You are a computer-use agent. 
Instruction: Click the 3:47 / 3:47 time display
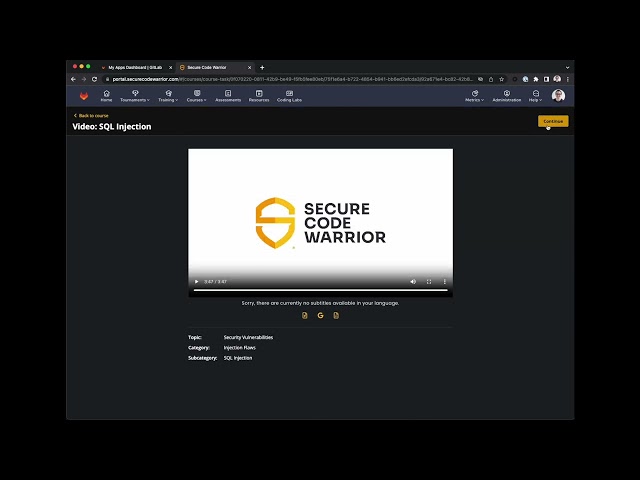tap(216, 282)
